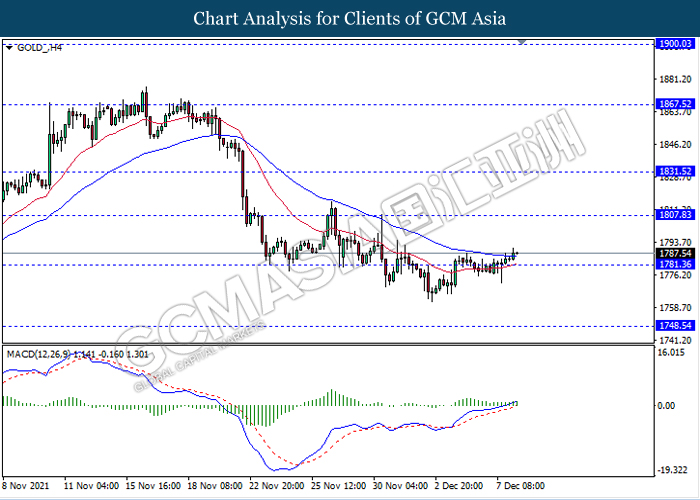Click the -19.322 MACD scale value

[x=674, y=471]
